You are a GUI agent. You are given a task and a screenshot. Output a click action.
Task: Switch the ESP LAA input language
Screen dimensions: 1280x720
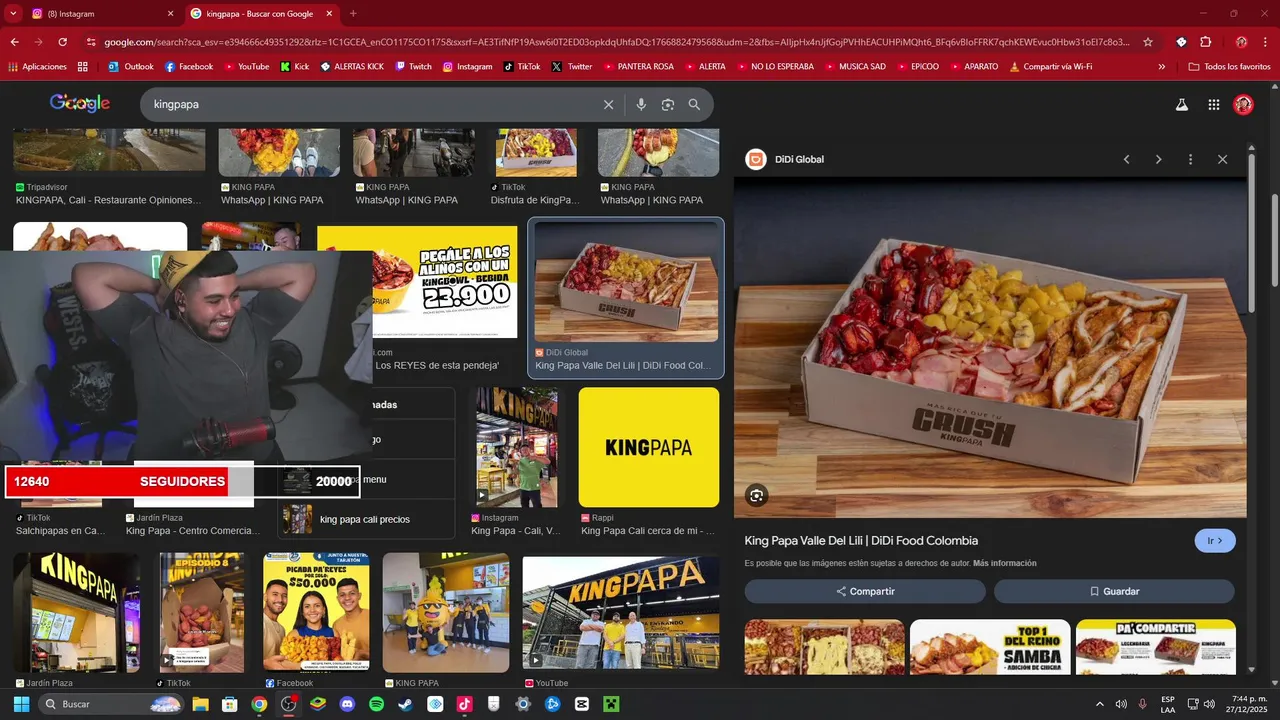pyautogui.click(x=1168, y=704)
